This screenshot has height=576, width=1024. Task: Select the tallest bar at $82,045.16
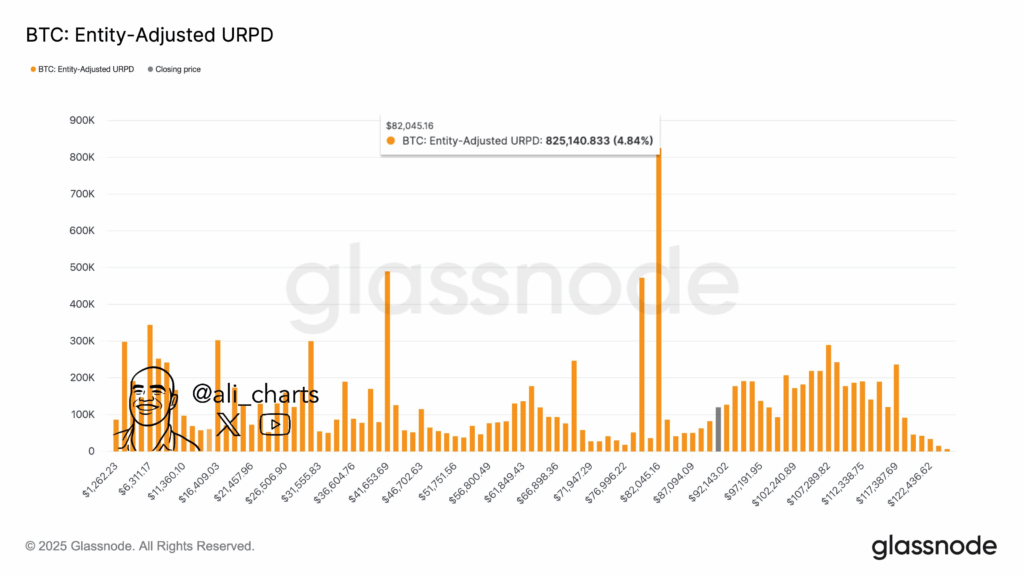pos(659,300)
